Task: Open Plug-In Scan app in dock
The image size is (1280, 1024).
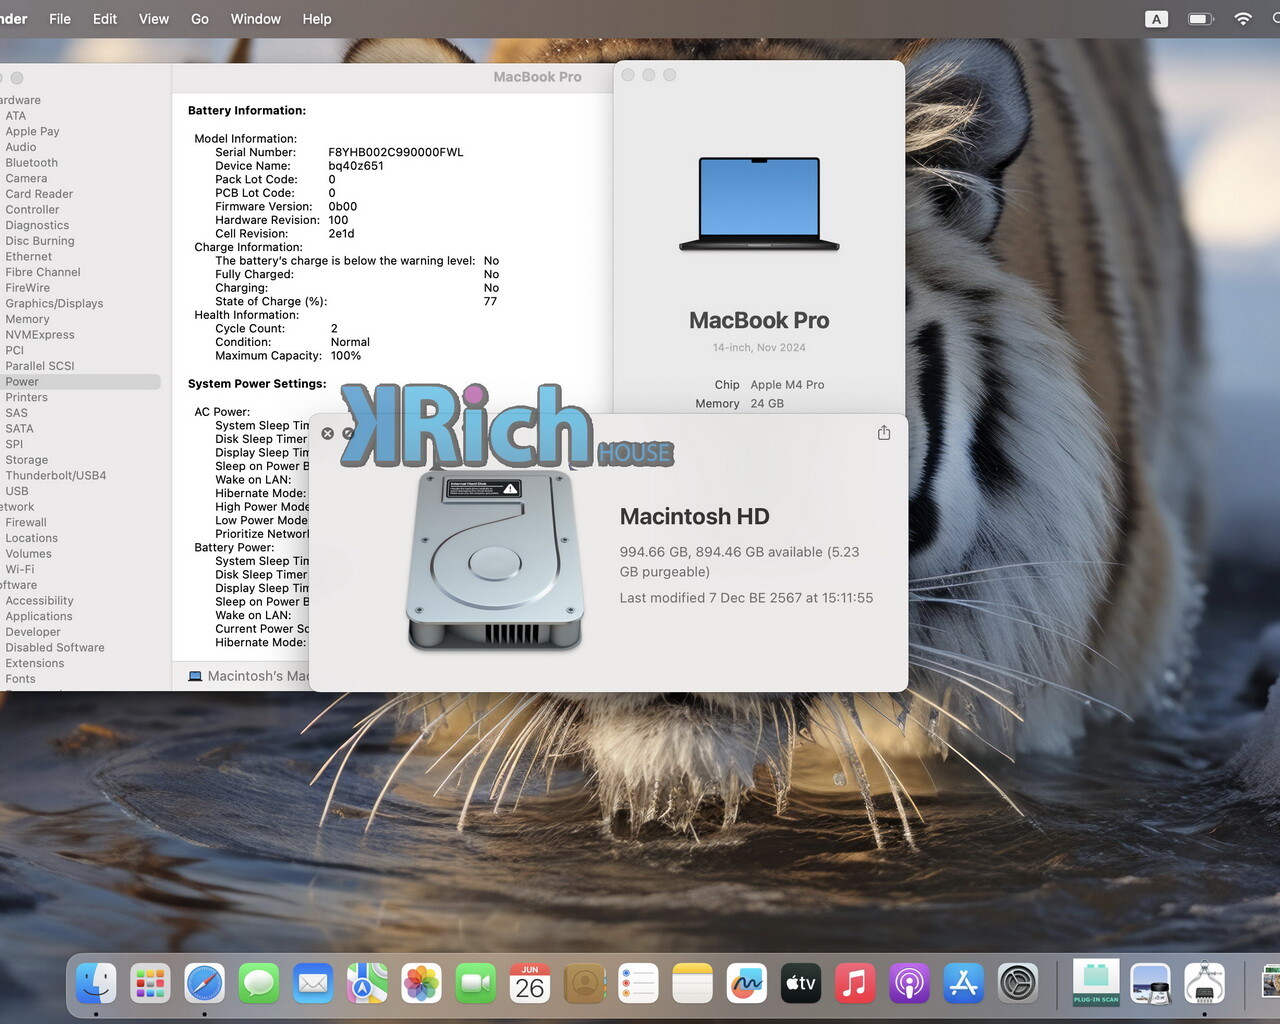Action: pyautogui.click(x=1096, y=984)
